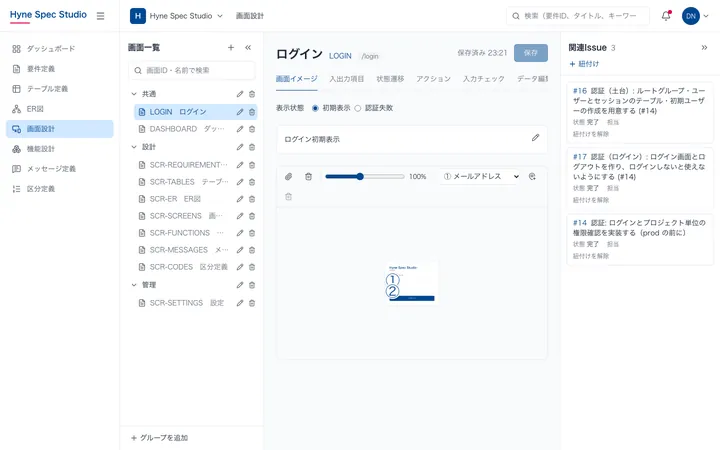Collapse the 画面一覧 panel

(248, 47)
